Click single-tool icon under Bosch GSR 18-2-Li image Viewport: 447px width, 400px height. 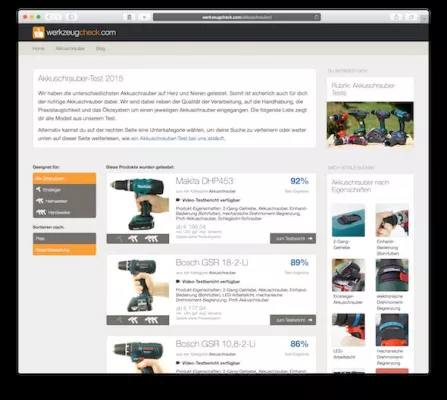pyautogui.click(x=119, y=320)
